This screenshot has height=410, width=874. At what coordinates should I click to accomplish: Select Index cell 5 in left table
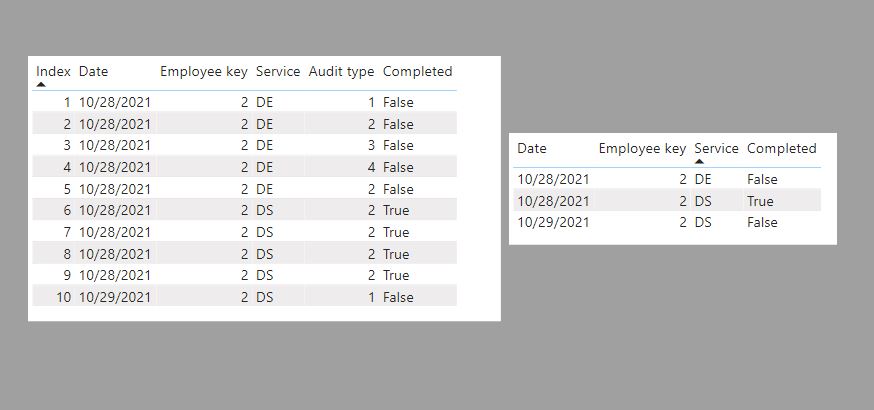(67, 189)
